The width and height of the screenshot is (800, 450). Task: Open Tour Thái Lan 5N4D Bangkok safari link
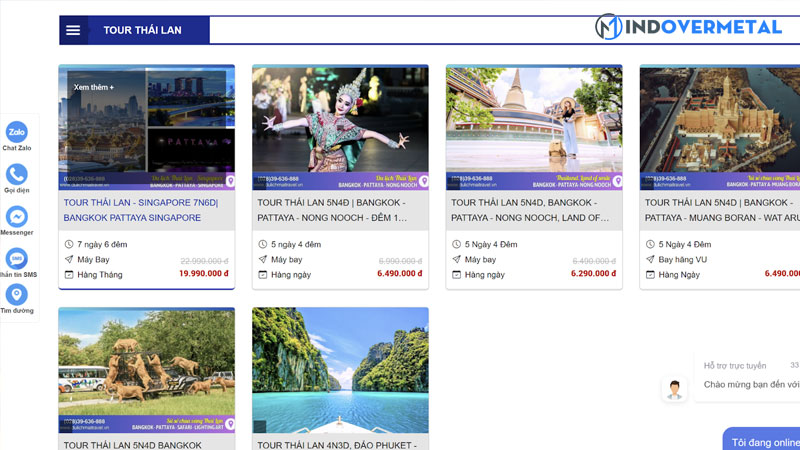pos(133,445)
